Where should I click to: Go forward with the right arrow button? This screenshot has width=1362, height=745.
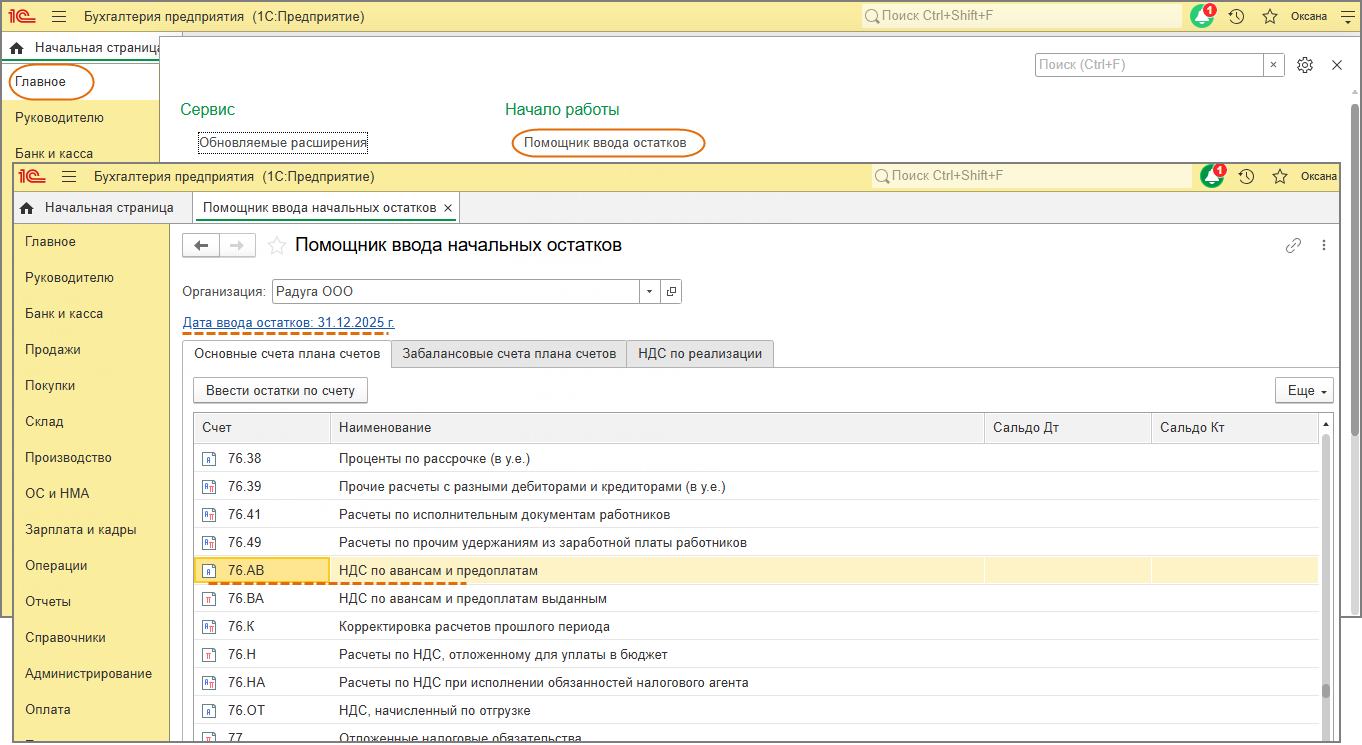tap(238, 246)
